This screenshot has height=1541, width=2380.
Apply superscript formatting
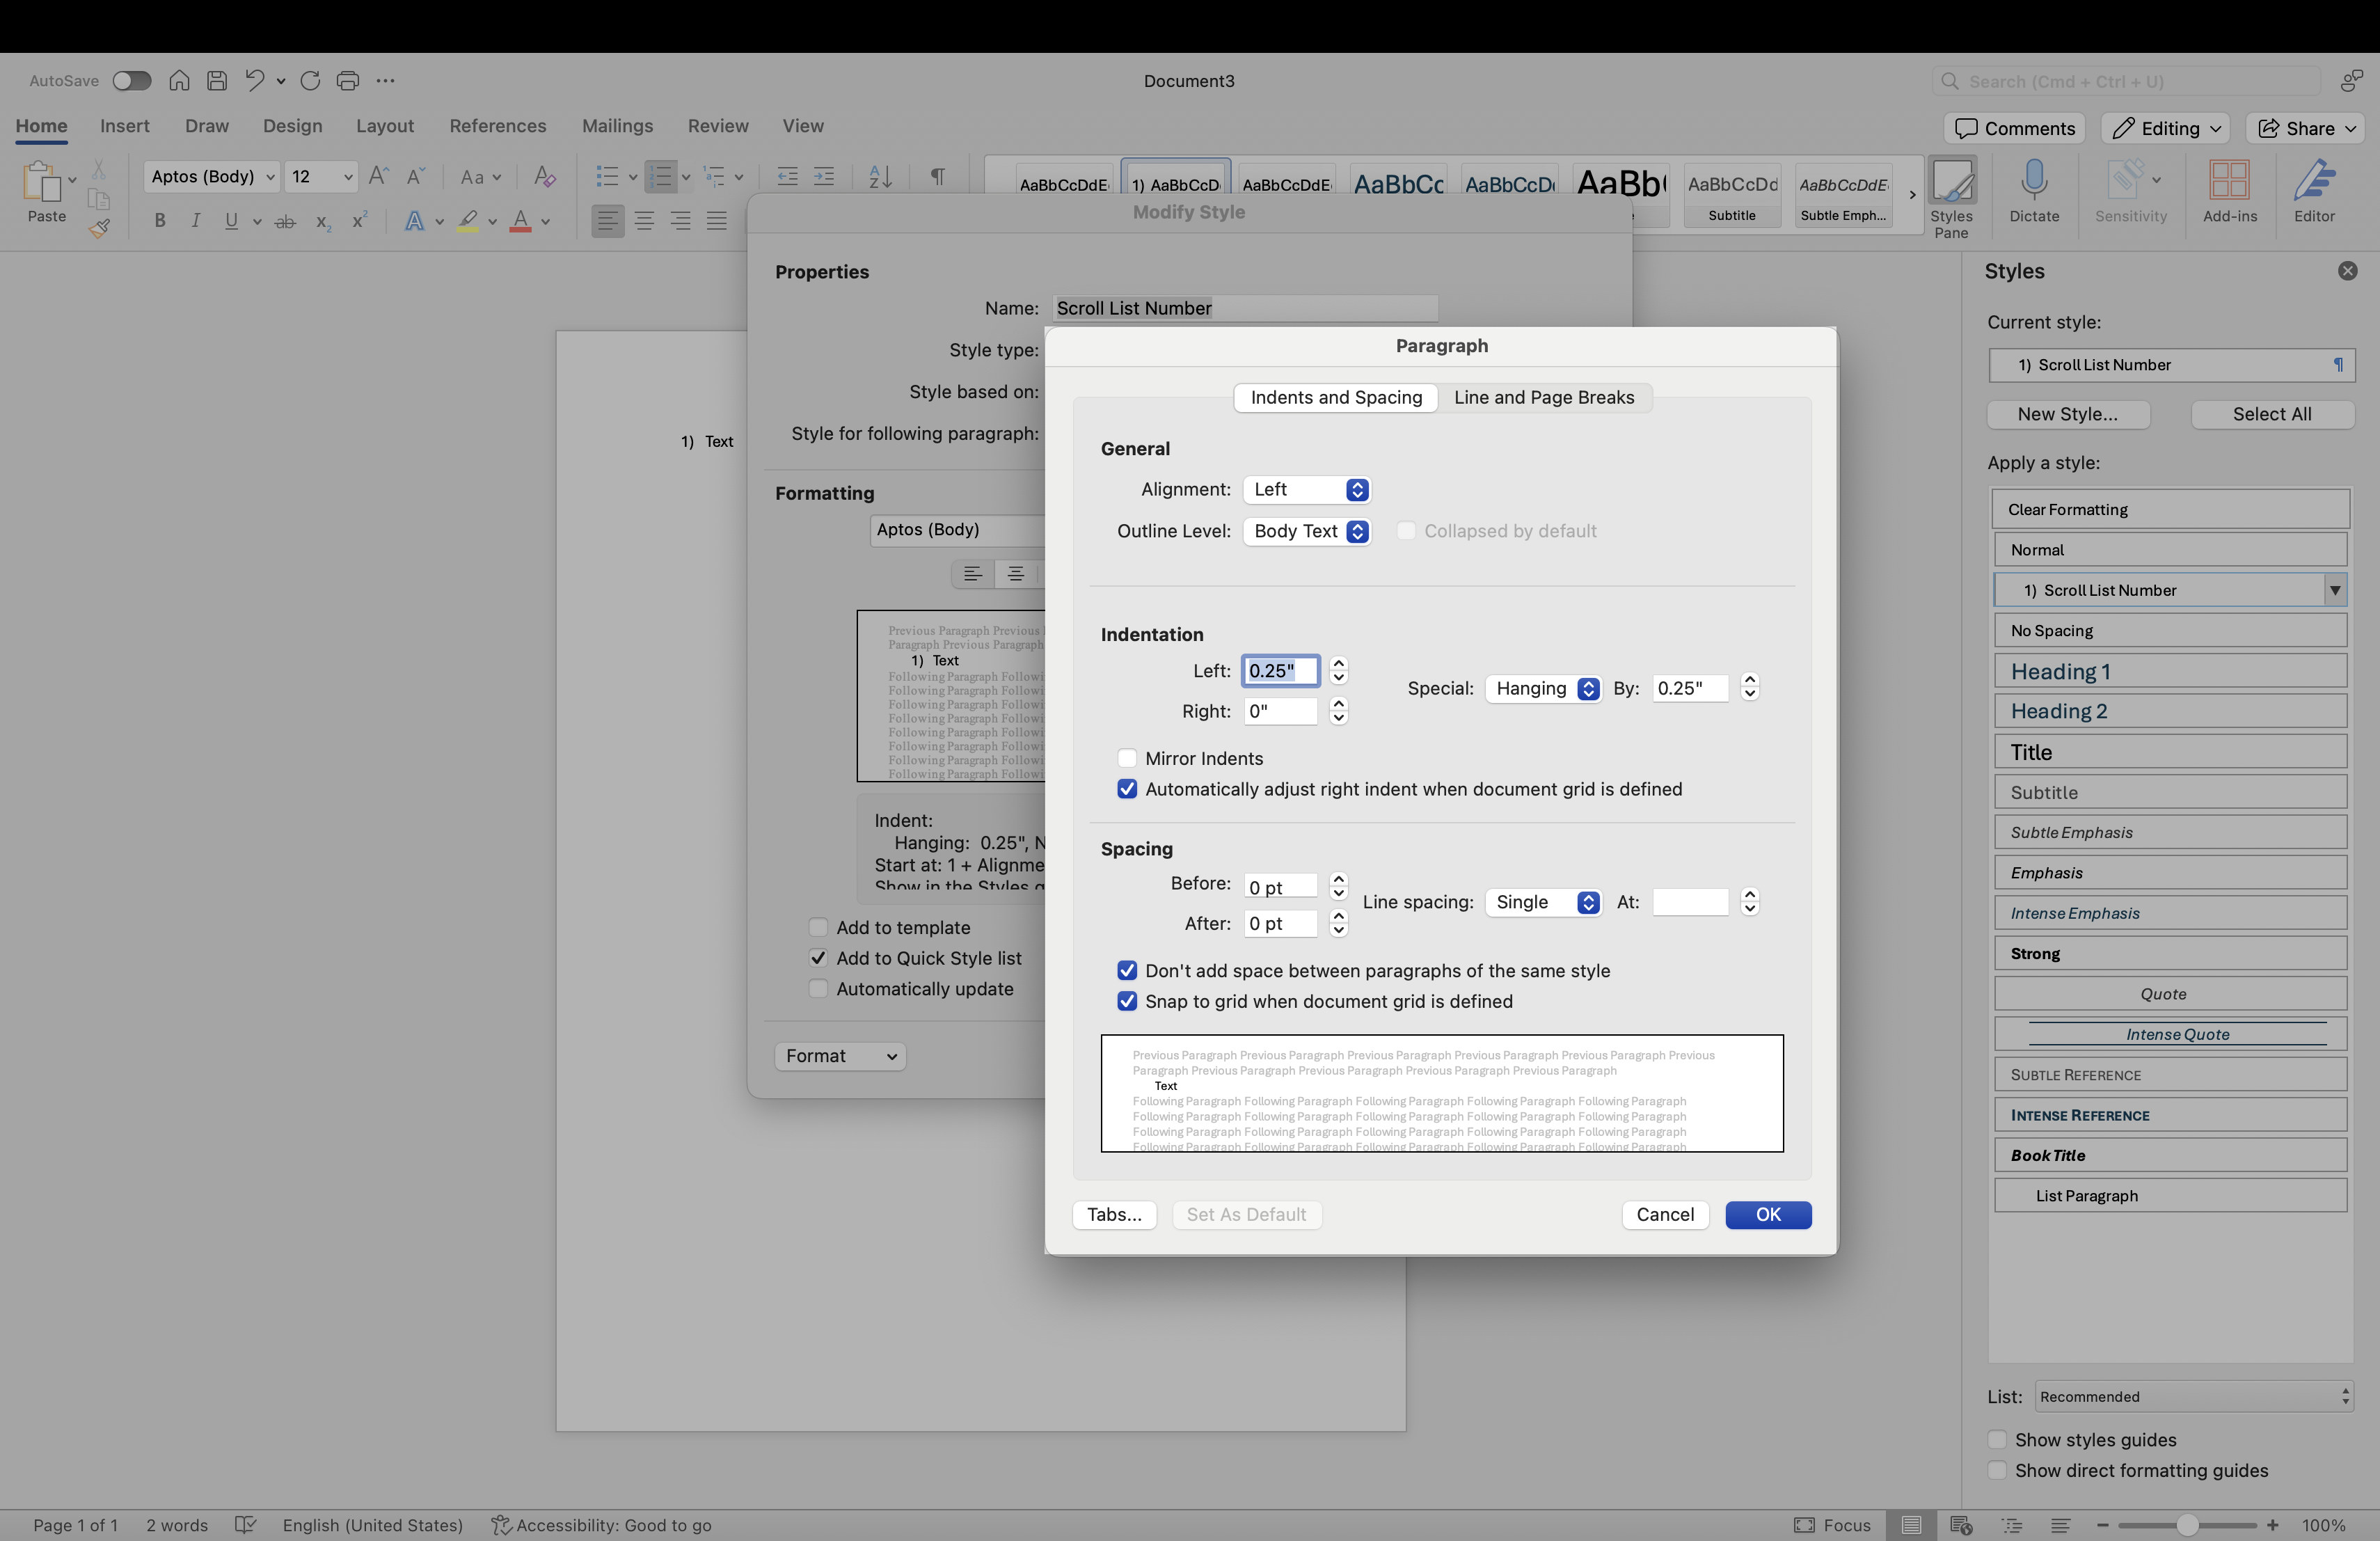tap(360, 221)
